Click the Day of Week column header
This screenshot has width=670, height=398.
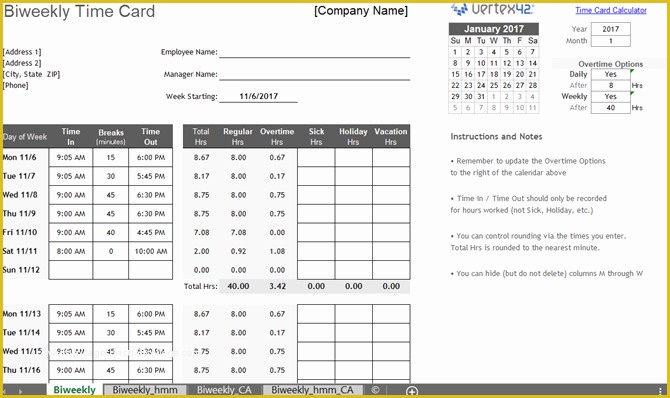click(25, 137)
